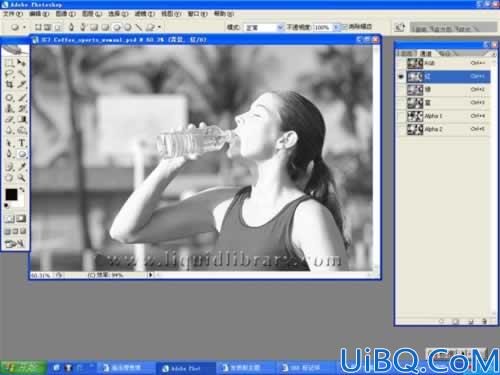Toggle the anti-alias checkbox
Image resolution: width=500 pixels, height=375 pixels.
tap(345, 26)
